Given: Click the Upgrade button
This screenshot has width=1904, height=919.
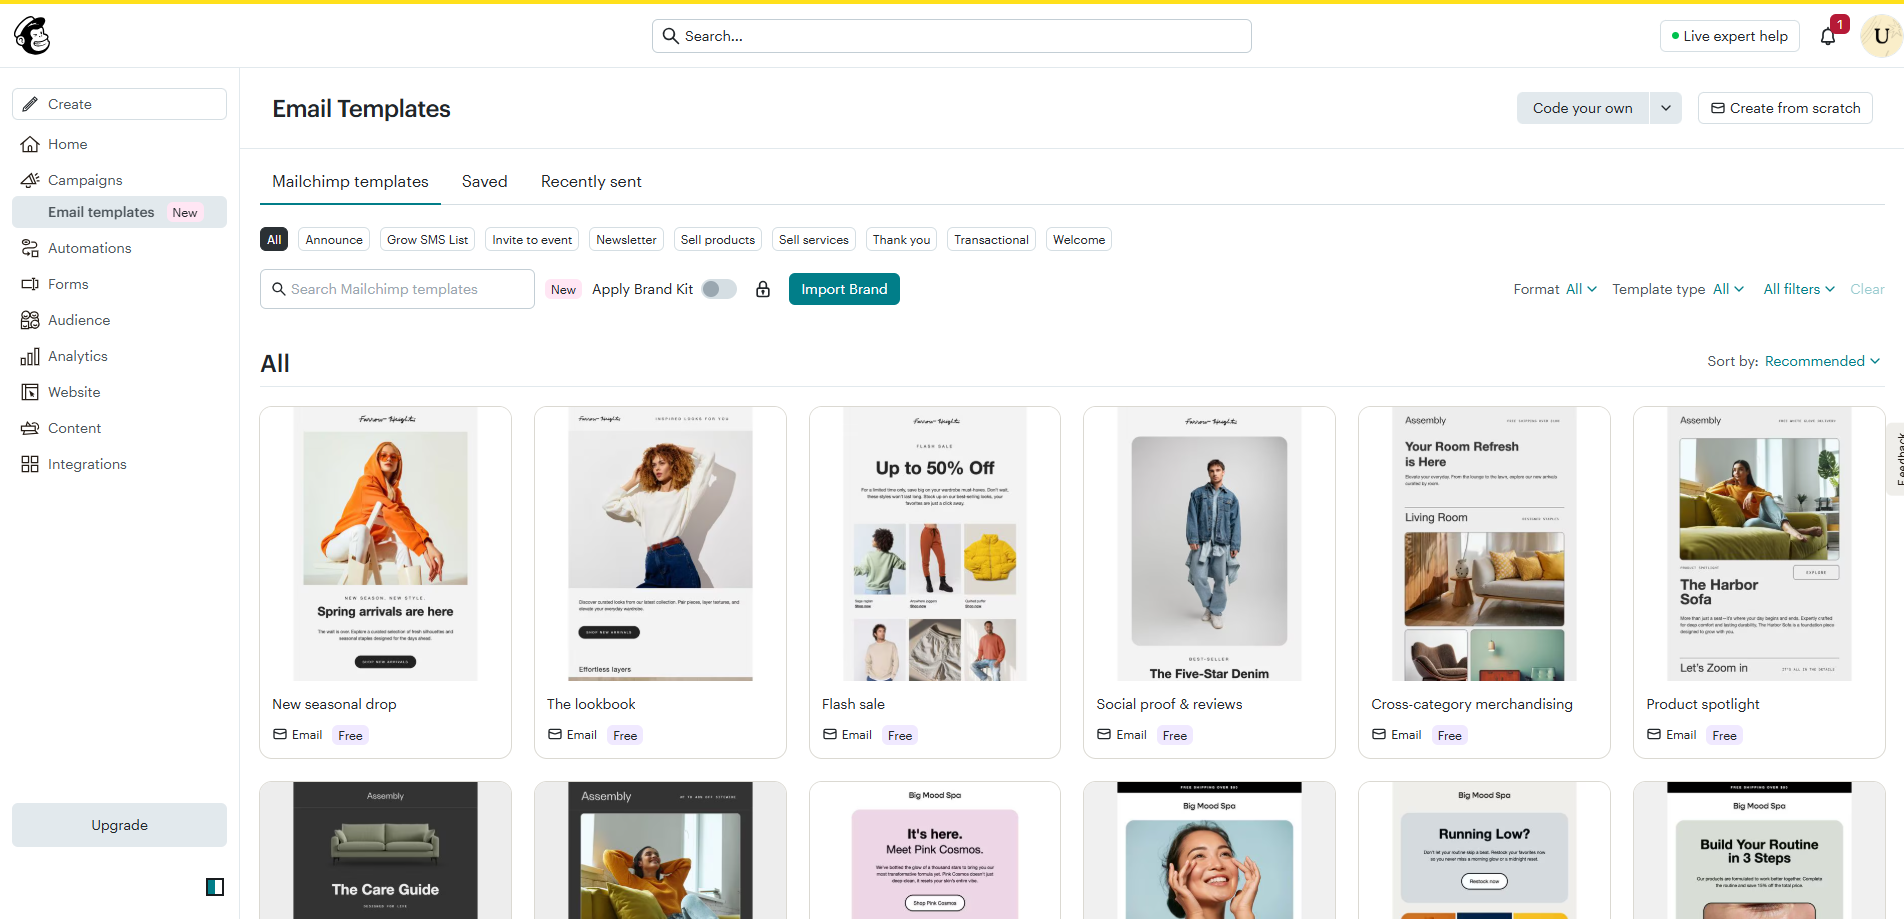Looking at the screenshot, I should click(x=119, y=825).
